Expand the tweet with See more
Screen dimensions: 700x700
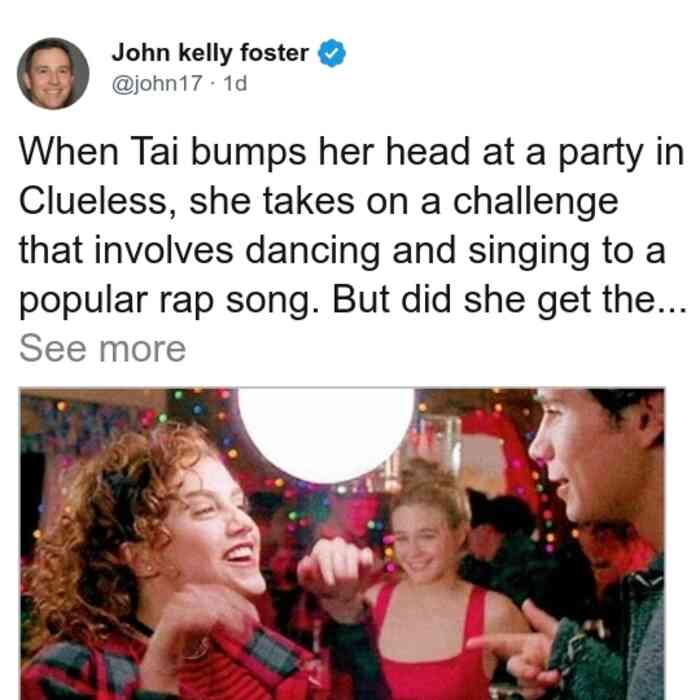point(102,349)
